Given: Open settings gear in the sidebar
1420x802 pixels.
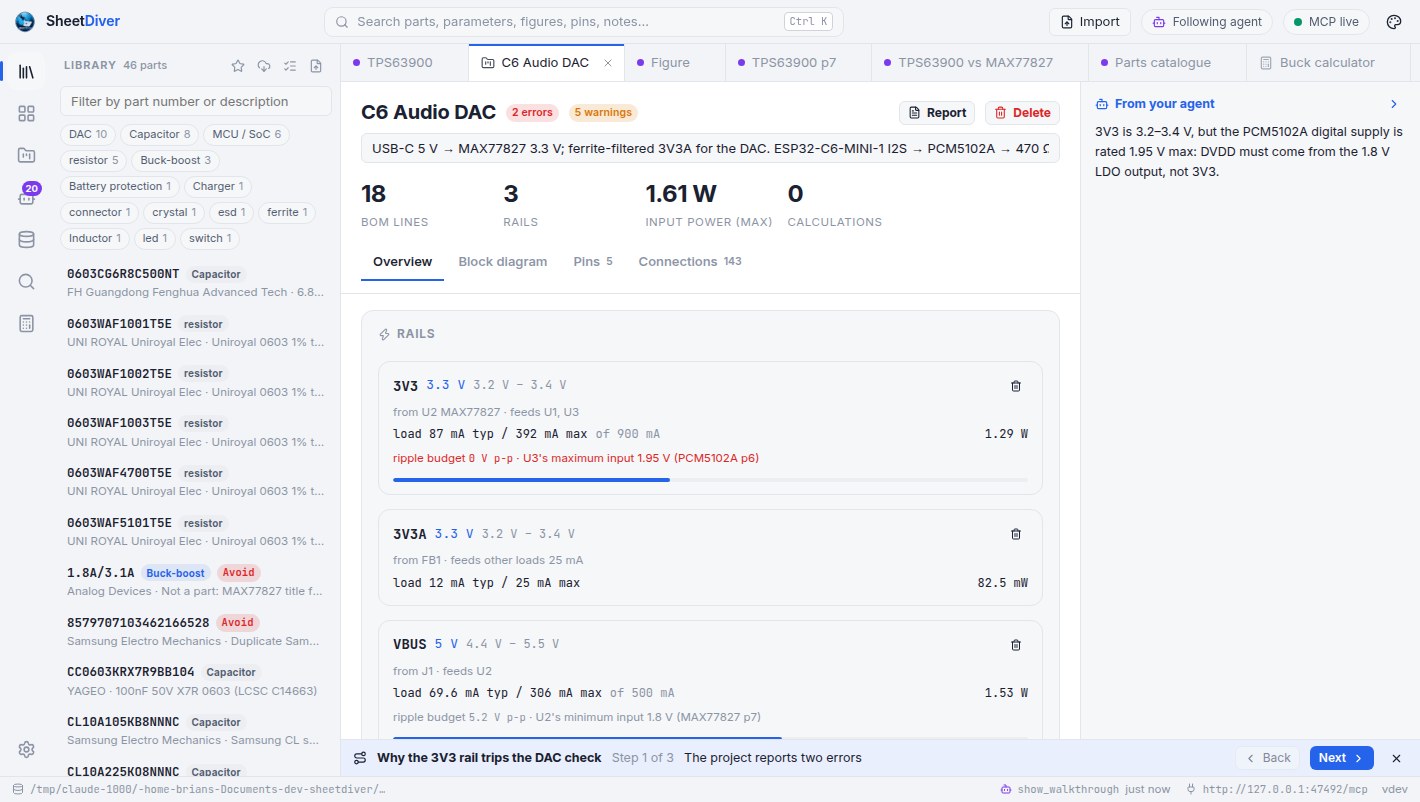Looking at the screenshot, I should point(27,749).
